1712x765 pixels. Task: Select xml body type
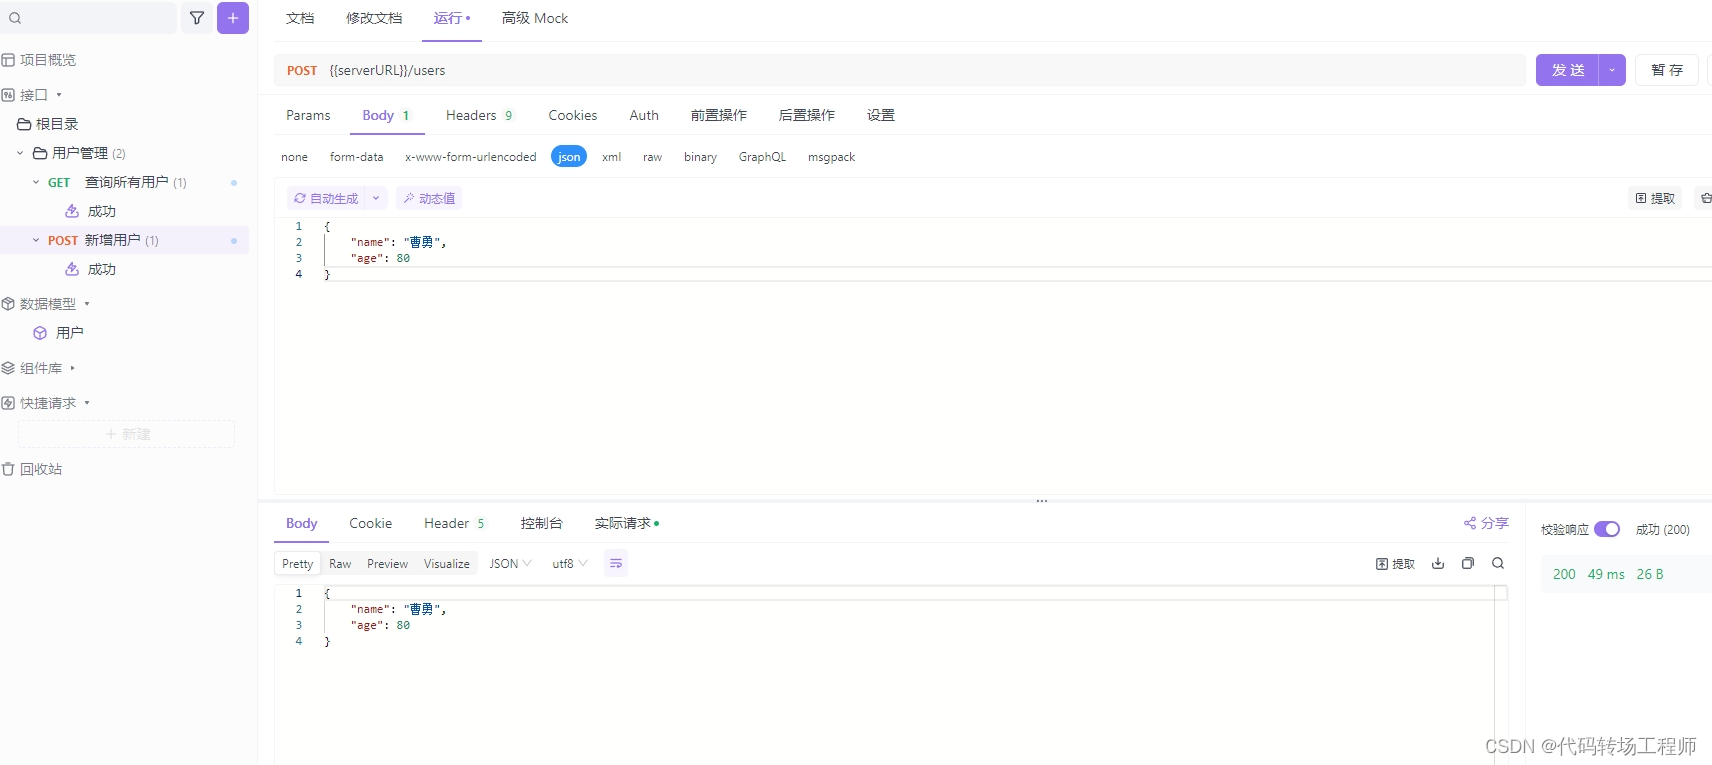coord(612,157)
